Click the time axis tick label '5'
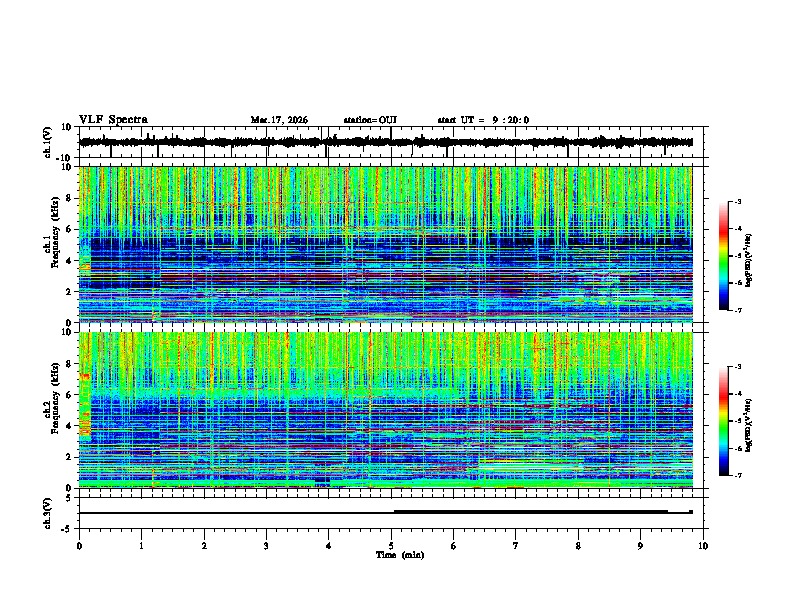The width and height of the screenshot is (792, 612). point(391,546)
